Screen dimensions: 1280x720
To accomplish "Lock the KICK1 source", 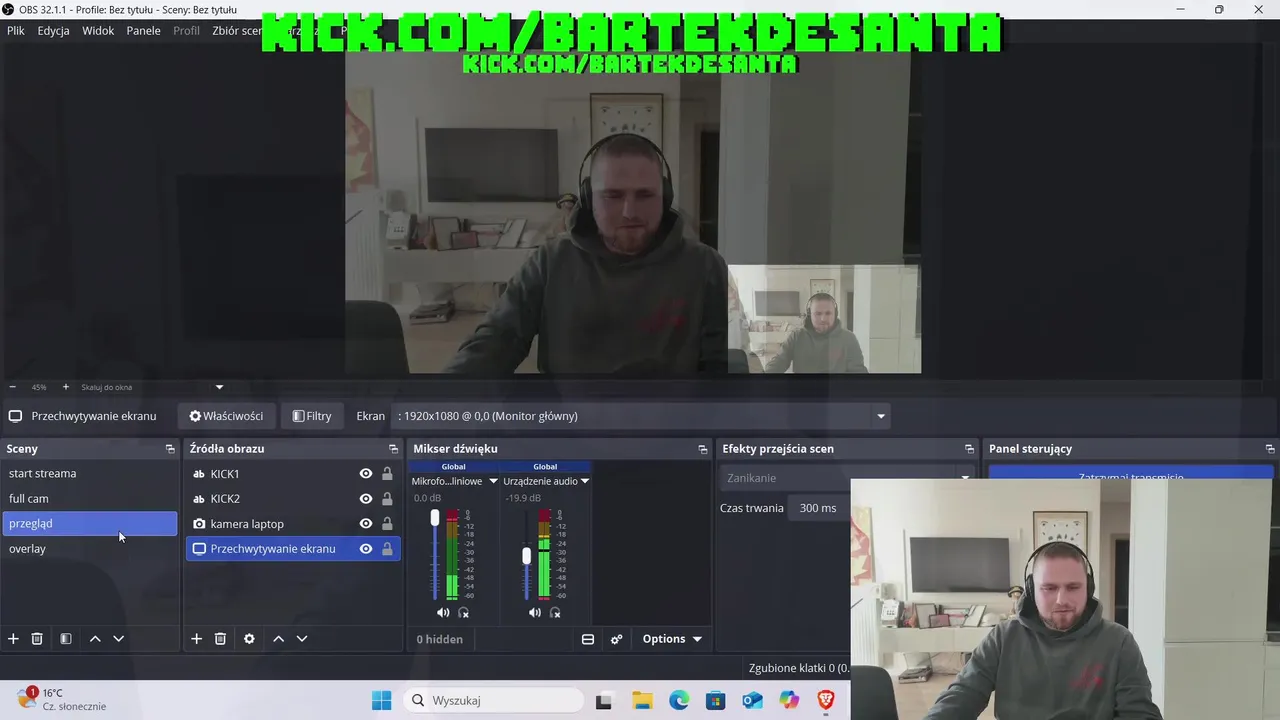I will click(387, 474).
